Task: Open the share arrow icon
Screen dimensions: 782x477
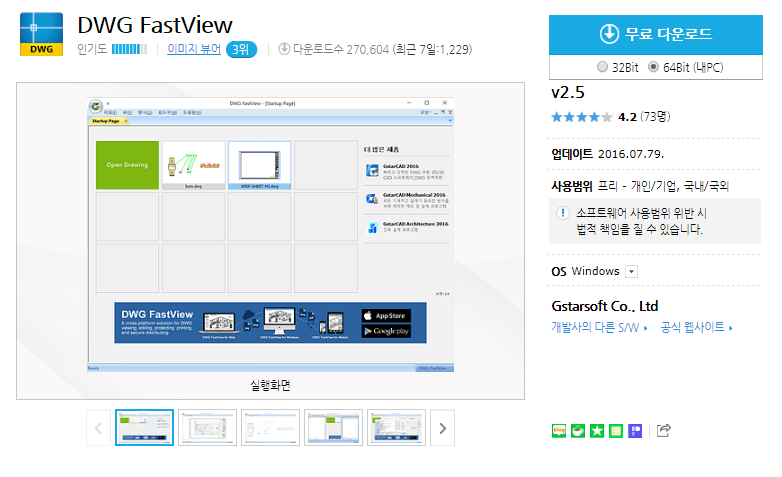Action: pyautogui.click(x=662, y=431)
